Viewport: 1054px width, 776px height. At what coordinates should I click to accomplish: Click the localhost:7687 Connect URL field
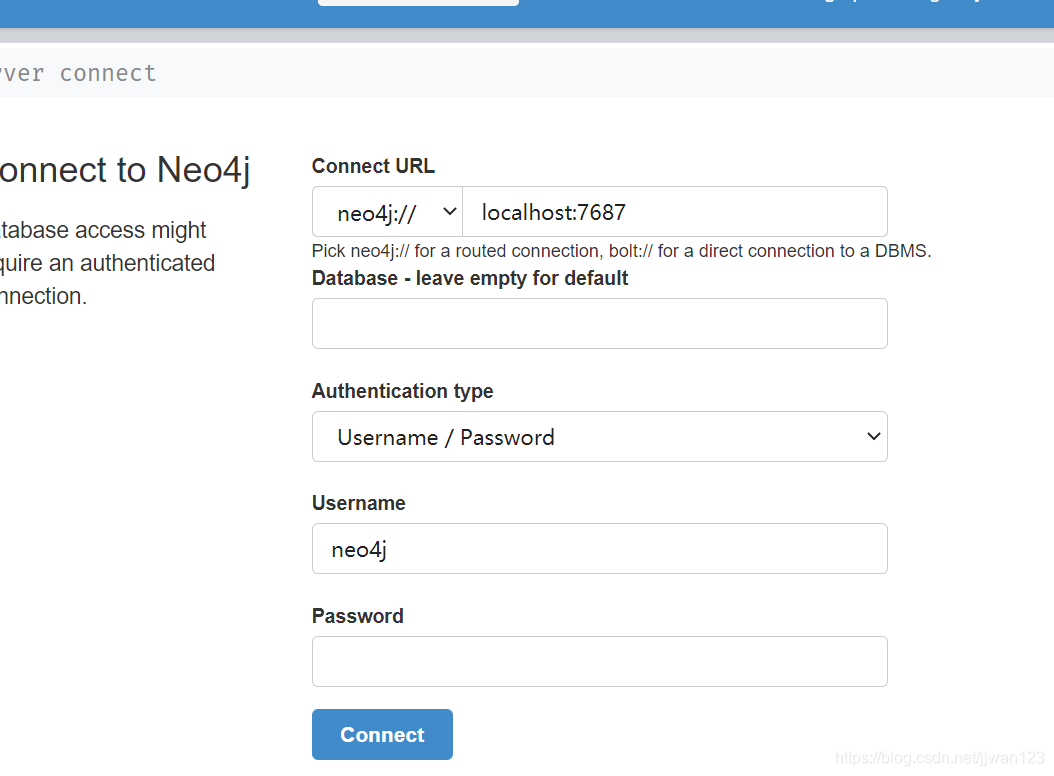coord(675,212)
